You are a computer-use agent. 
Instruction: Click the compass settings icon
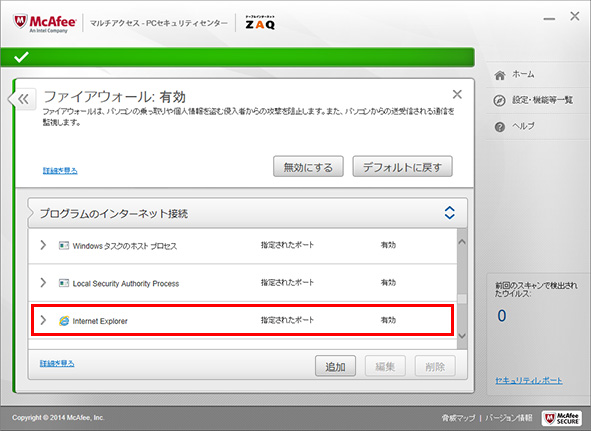pyautogui.click(x=499, y=101)
